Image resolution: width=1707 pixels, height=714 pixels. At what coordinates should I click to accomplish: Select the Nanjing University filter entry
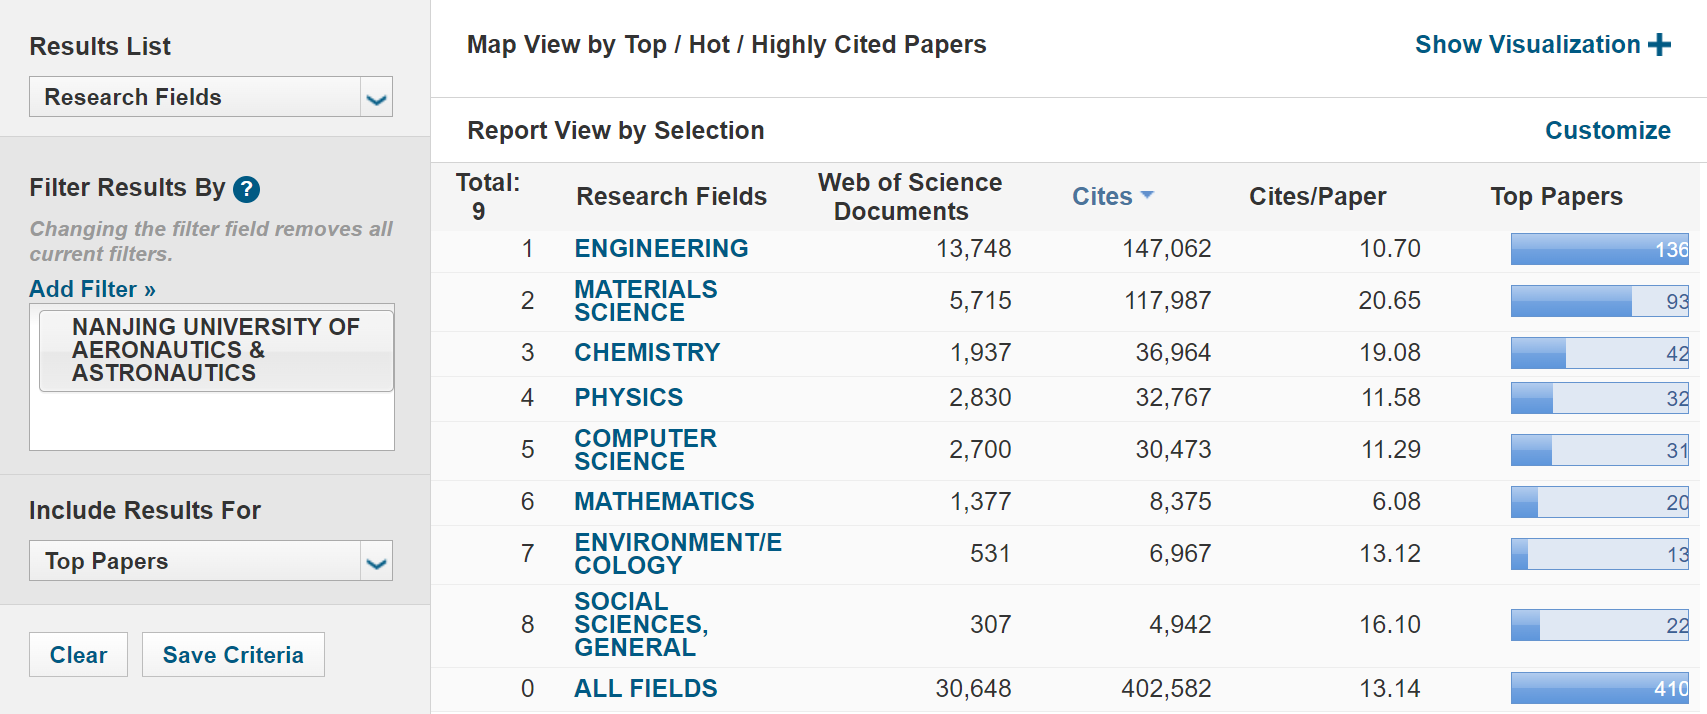tap(216, 350)
